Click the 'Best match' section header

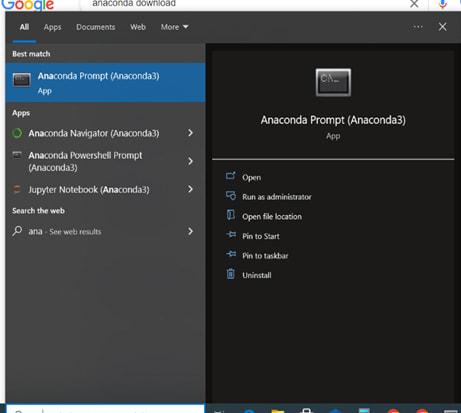coord(31,54)
